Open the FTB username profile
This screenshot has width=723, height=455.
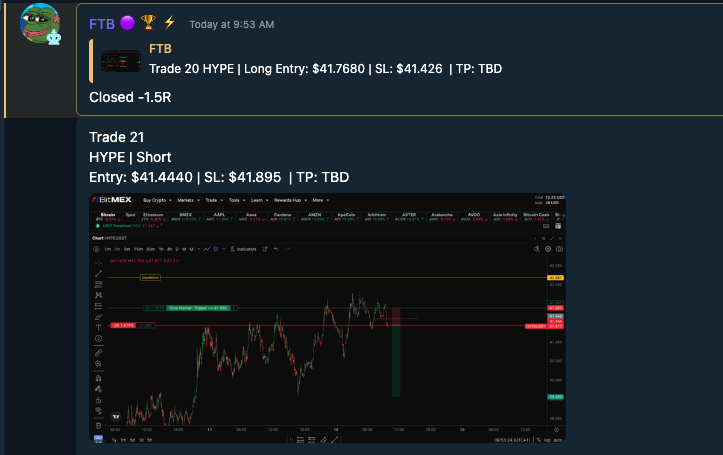coord(102,24)
